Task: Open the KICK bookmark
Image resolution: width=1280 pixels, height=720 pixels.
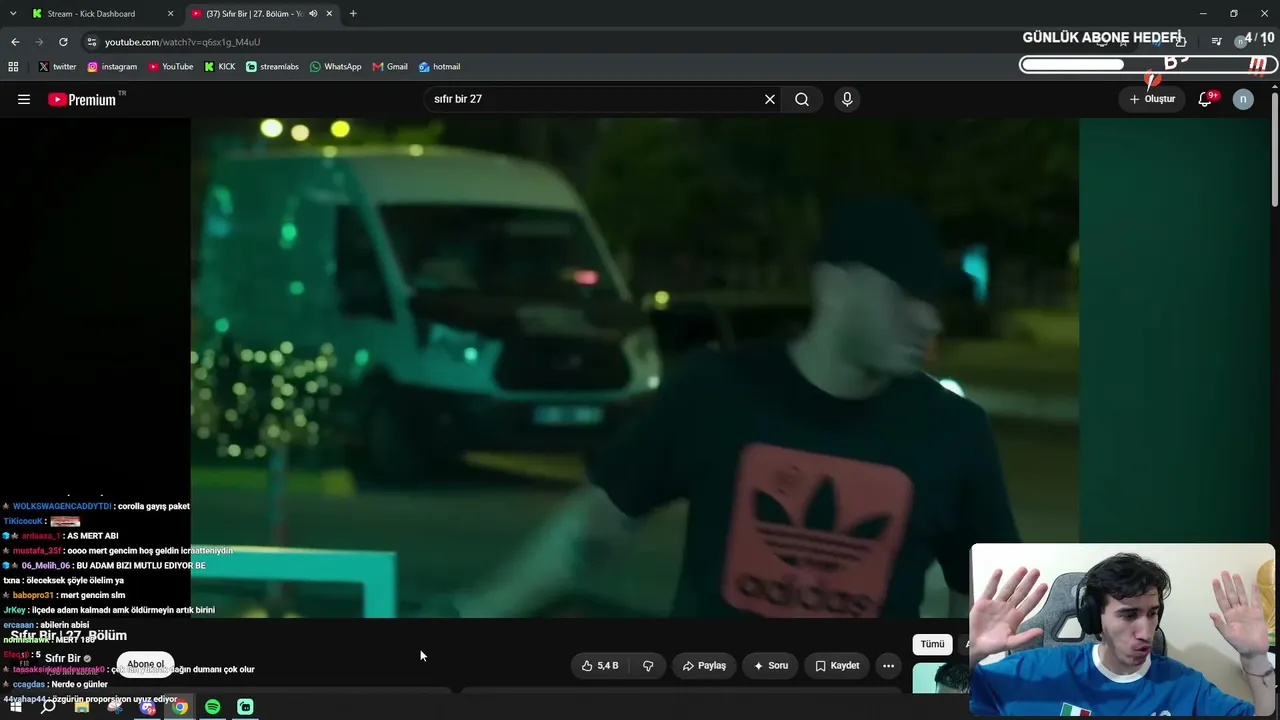Action: click(220, 67)
